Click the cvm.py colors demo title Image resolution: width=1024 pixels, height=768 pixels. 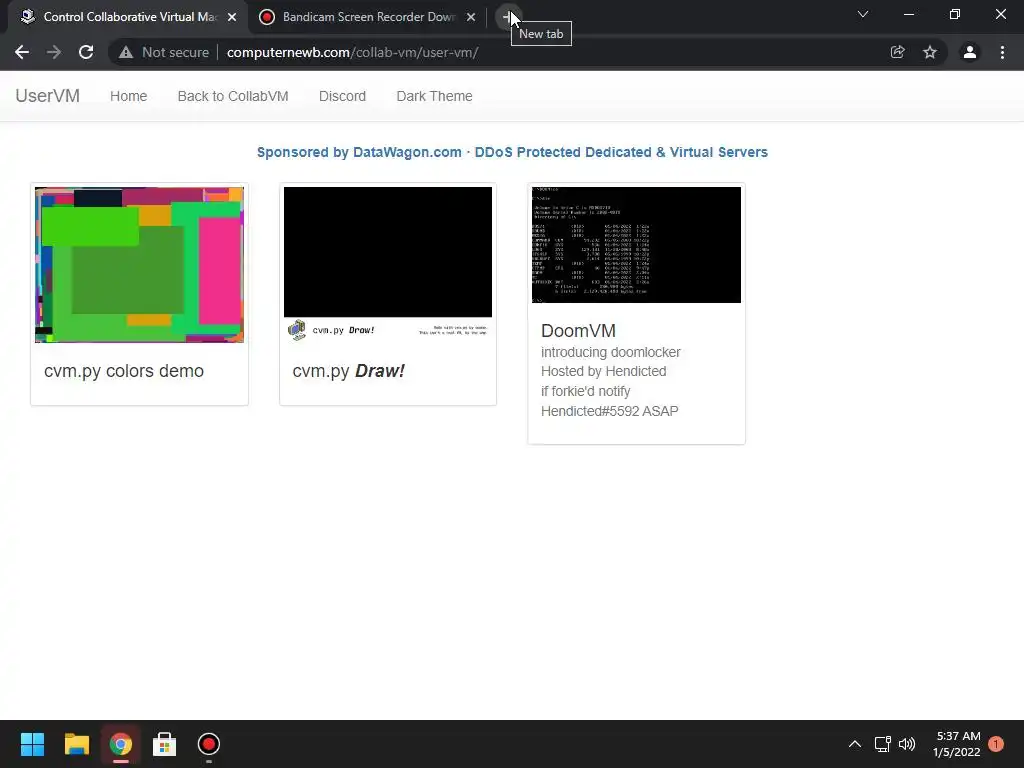coord(124,371)
